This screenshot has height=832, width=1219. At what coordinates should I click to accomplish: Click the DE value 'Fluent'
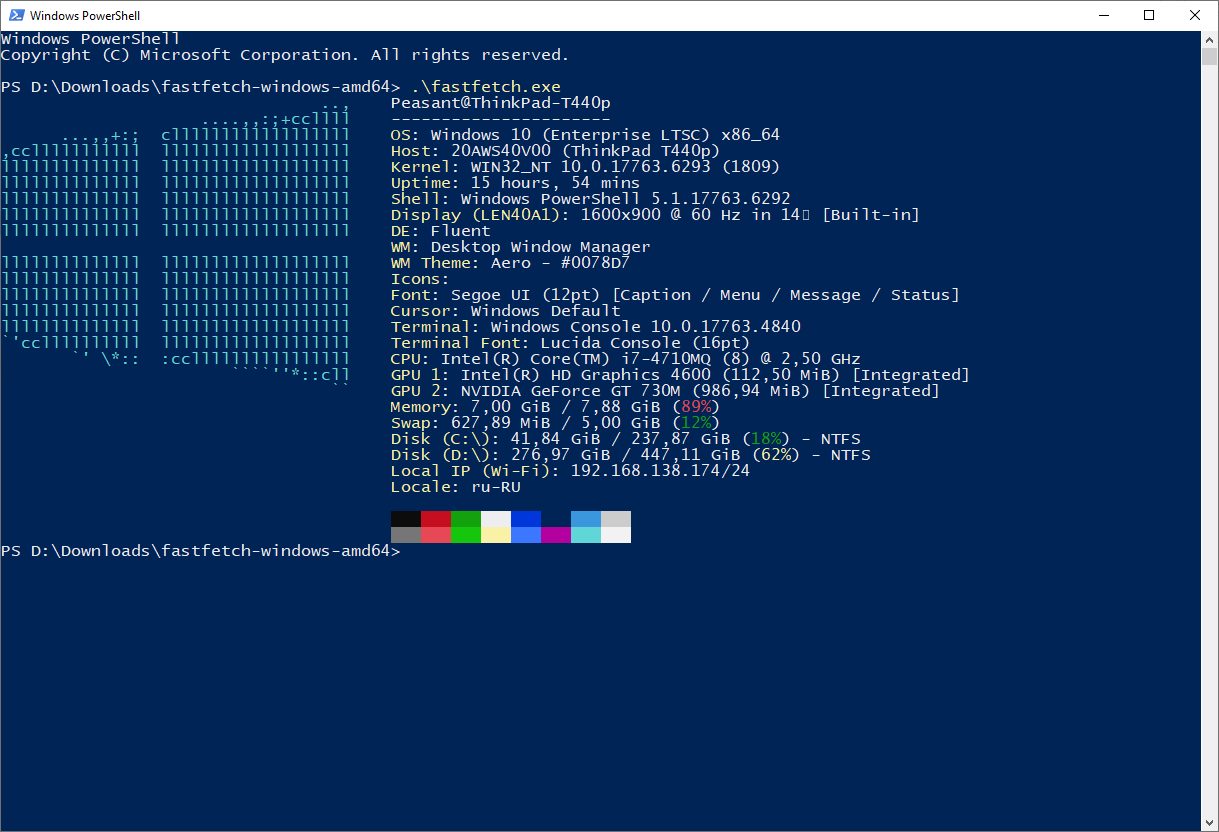[461, 231]
